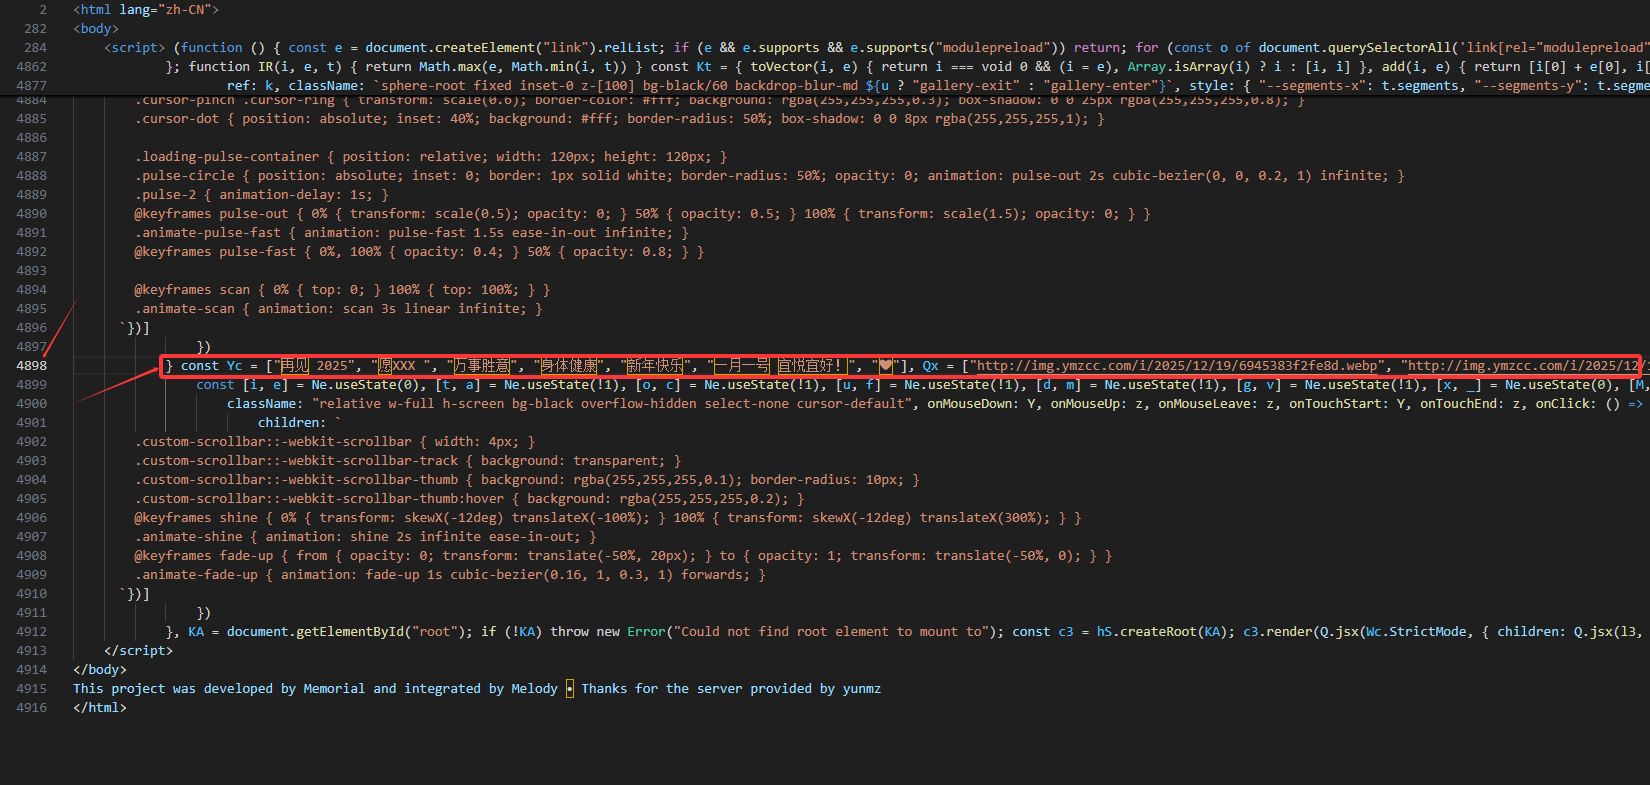Click the closing </html> tag
1650x785 pixels.
[x=100, y=708]
